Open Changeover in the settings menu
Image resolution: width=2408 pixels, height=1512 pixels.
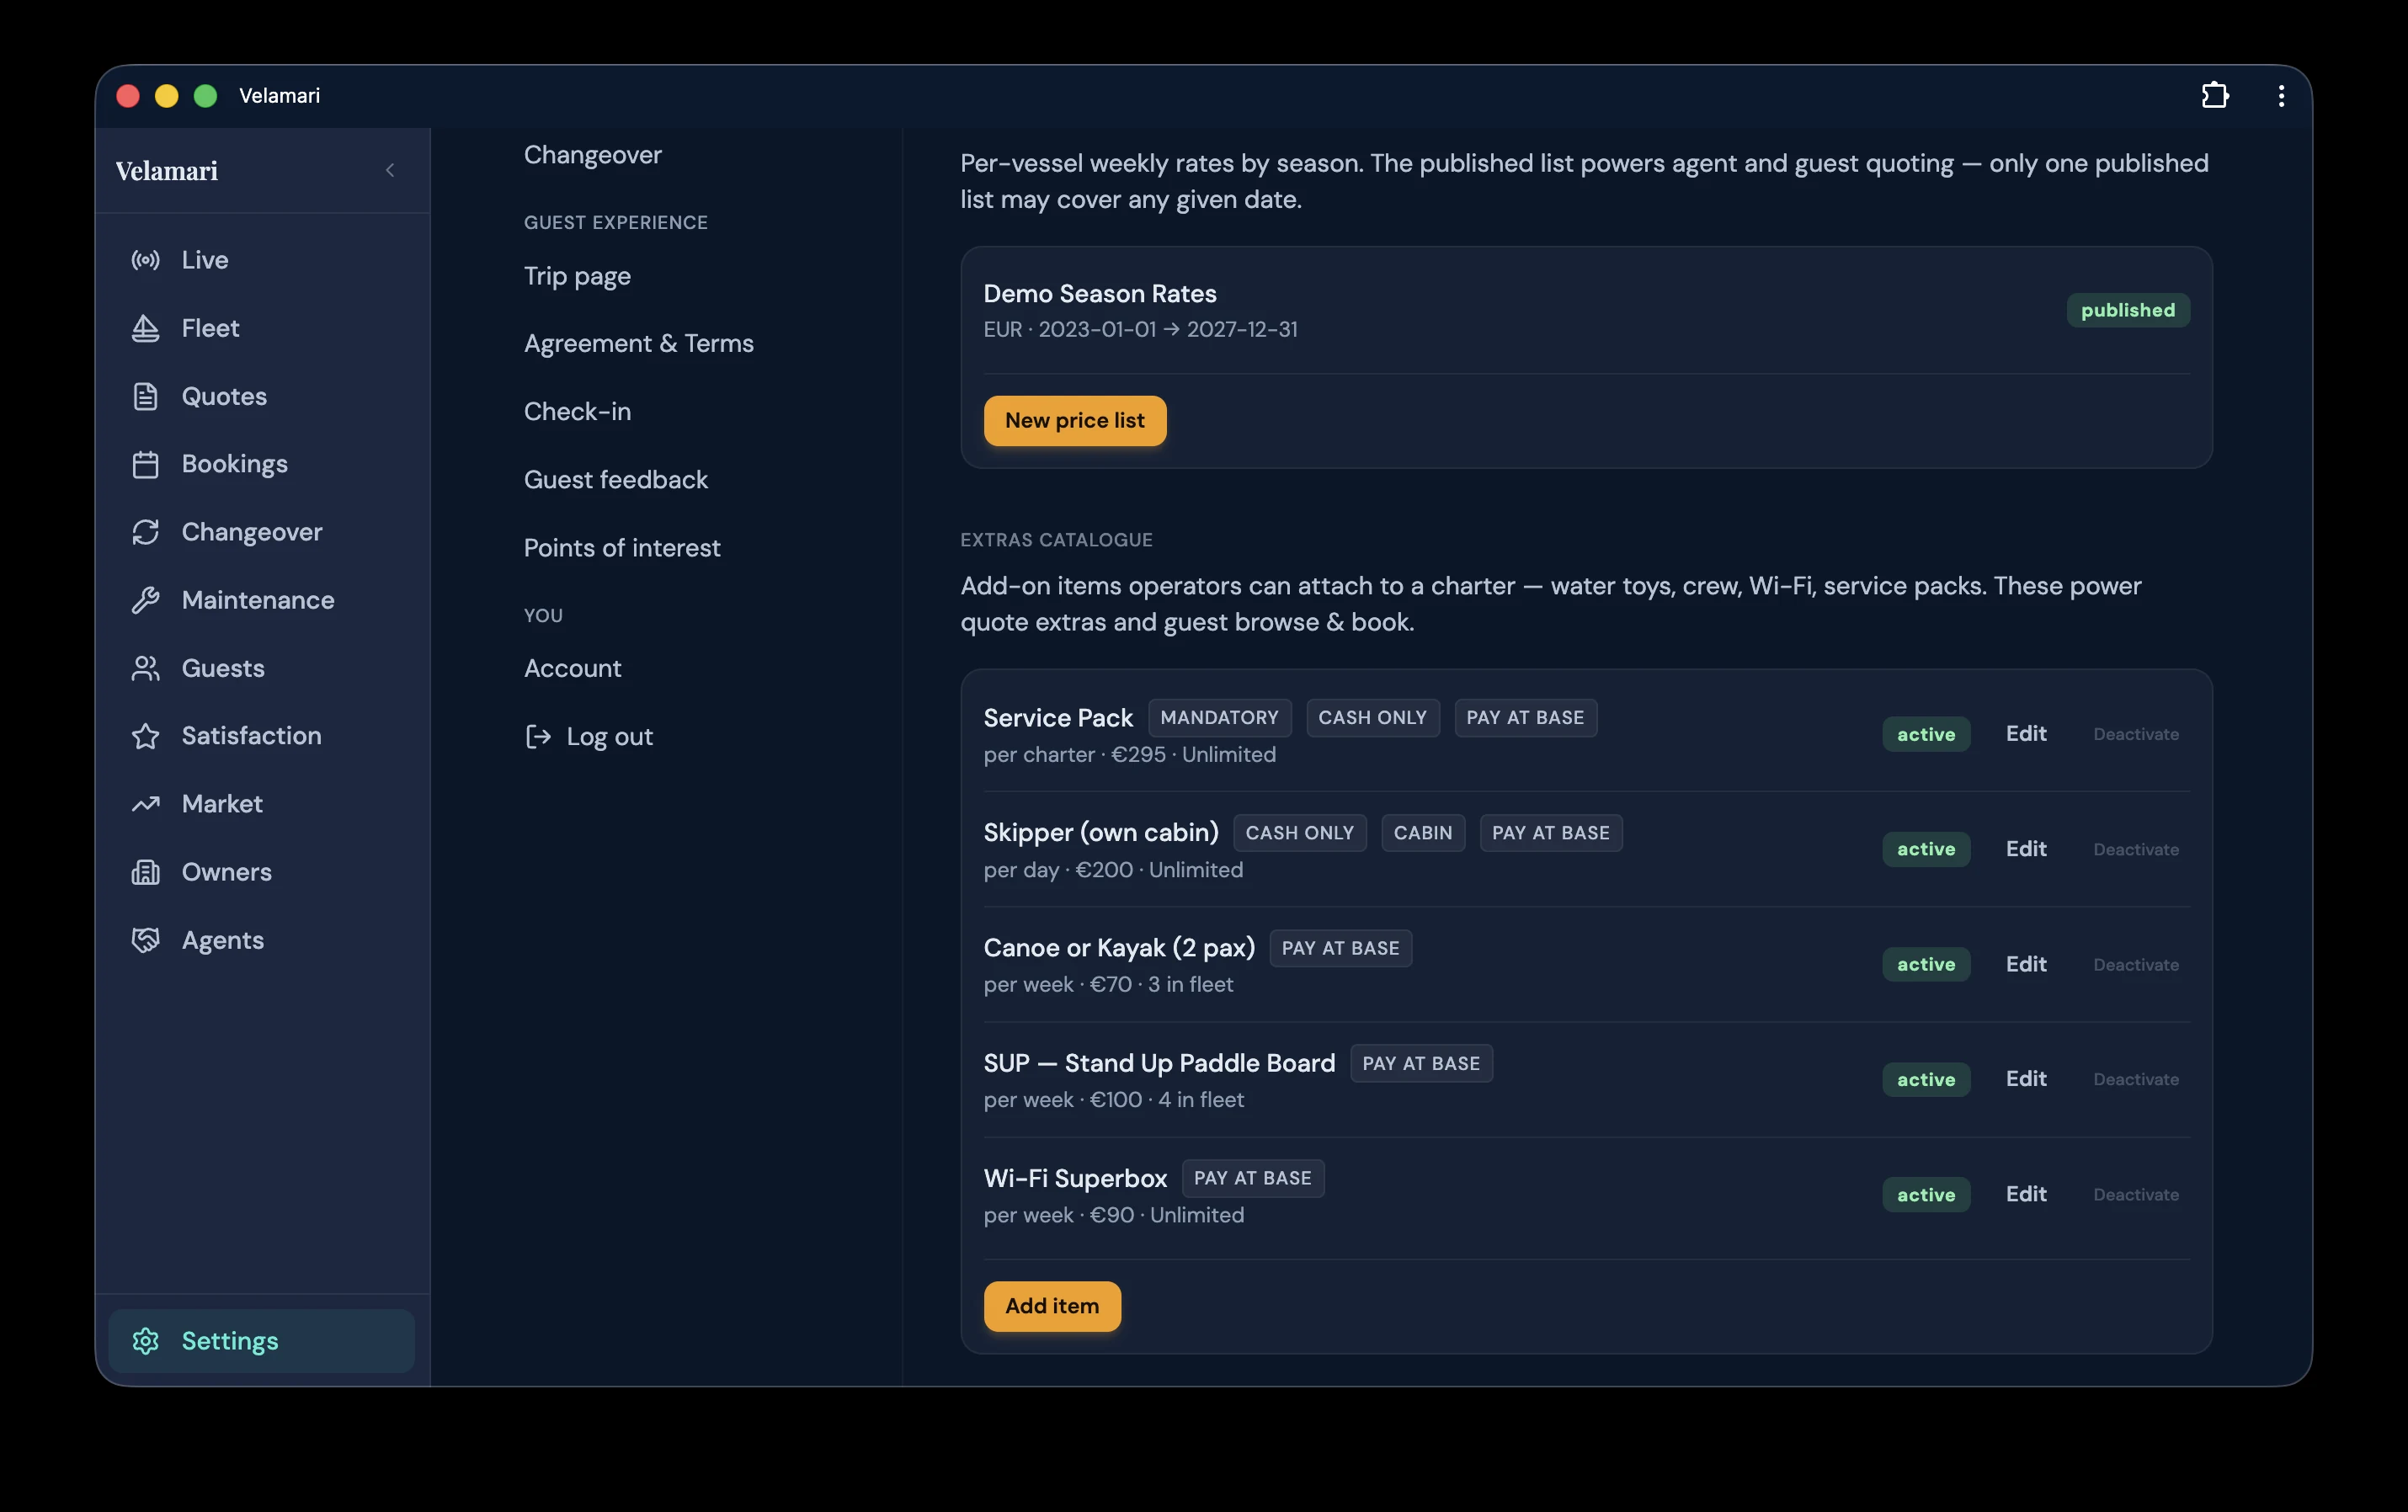click(593, 155)
